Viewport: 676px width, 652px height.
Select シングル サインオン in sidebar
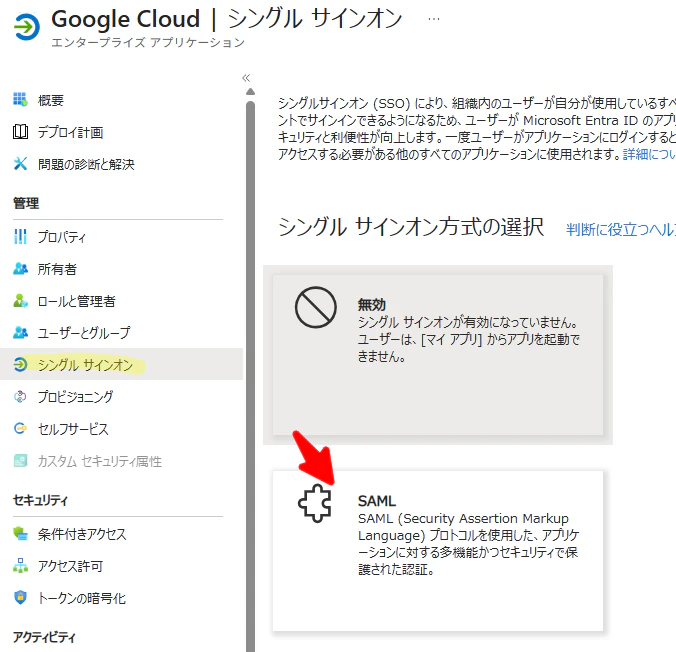point(121,364)
